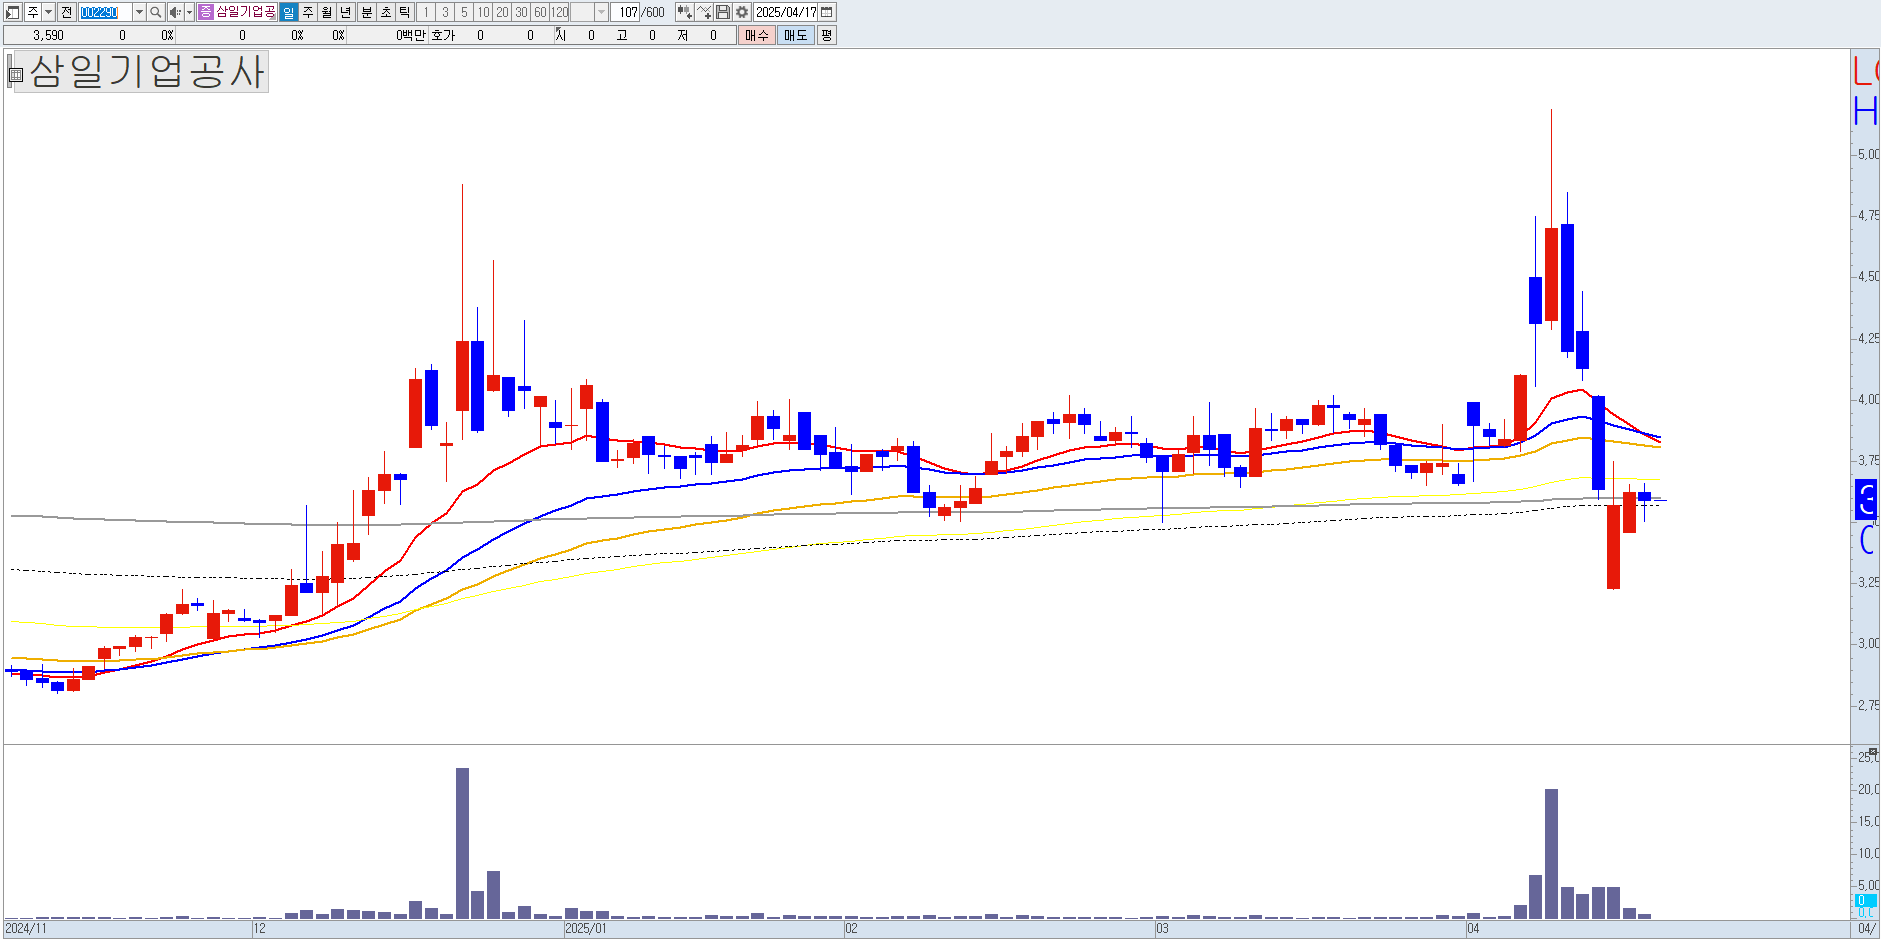Select the 30 interval button
1881x939 pixels.
point(521,12)
